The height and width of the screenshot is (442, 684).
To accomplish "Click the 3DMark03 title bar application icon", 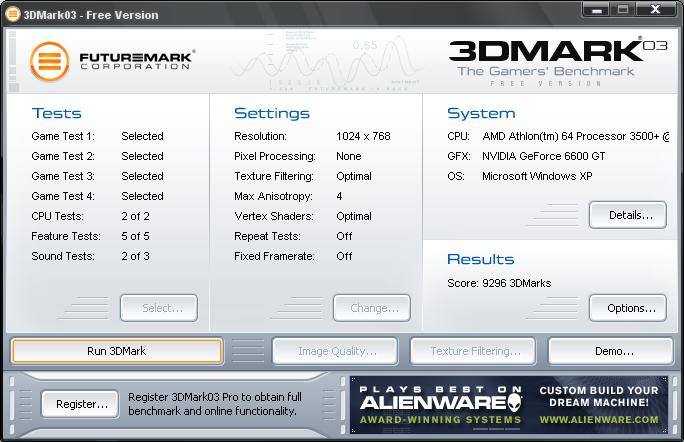I will (13, 12).
